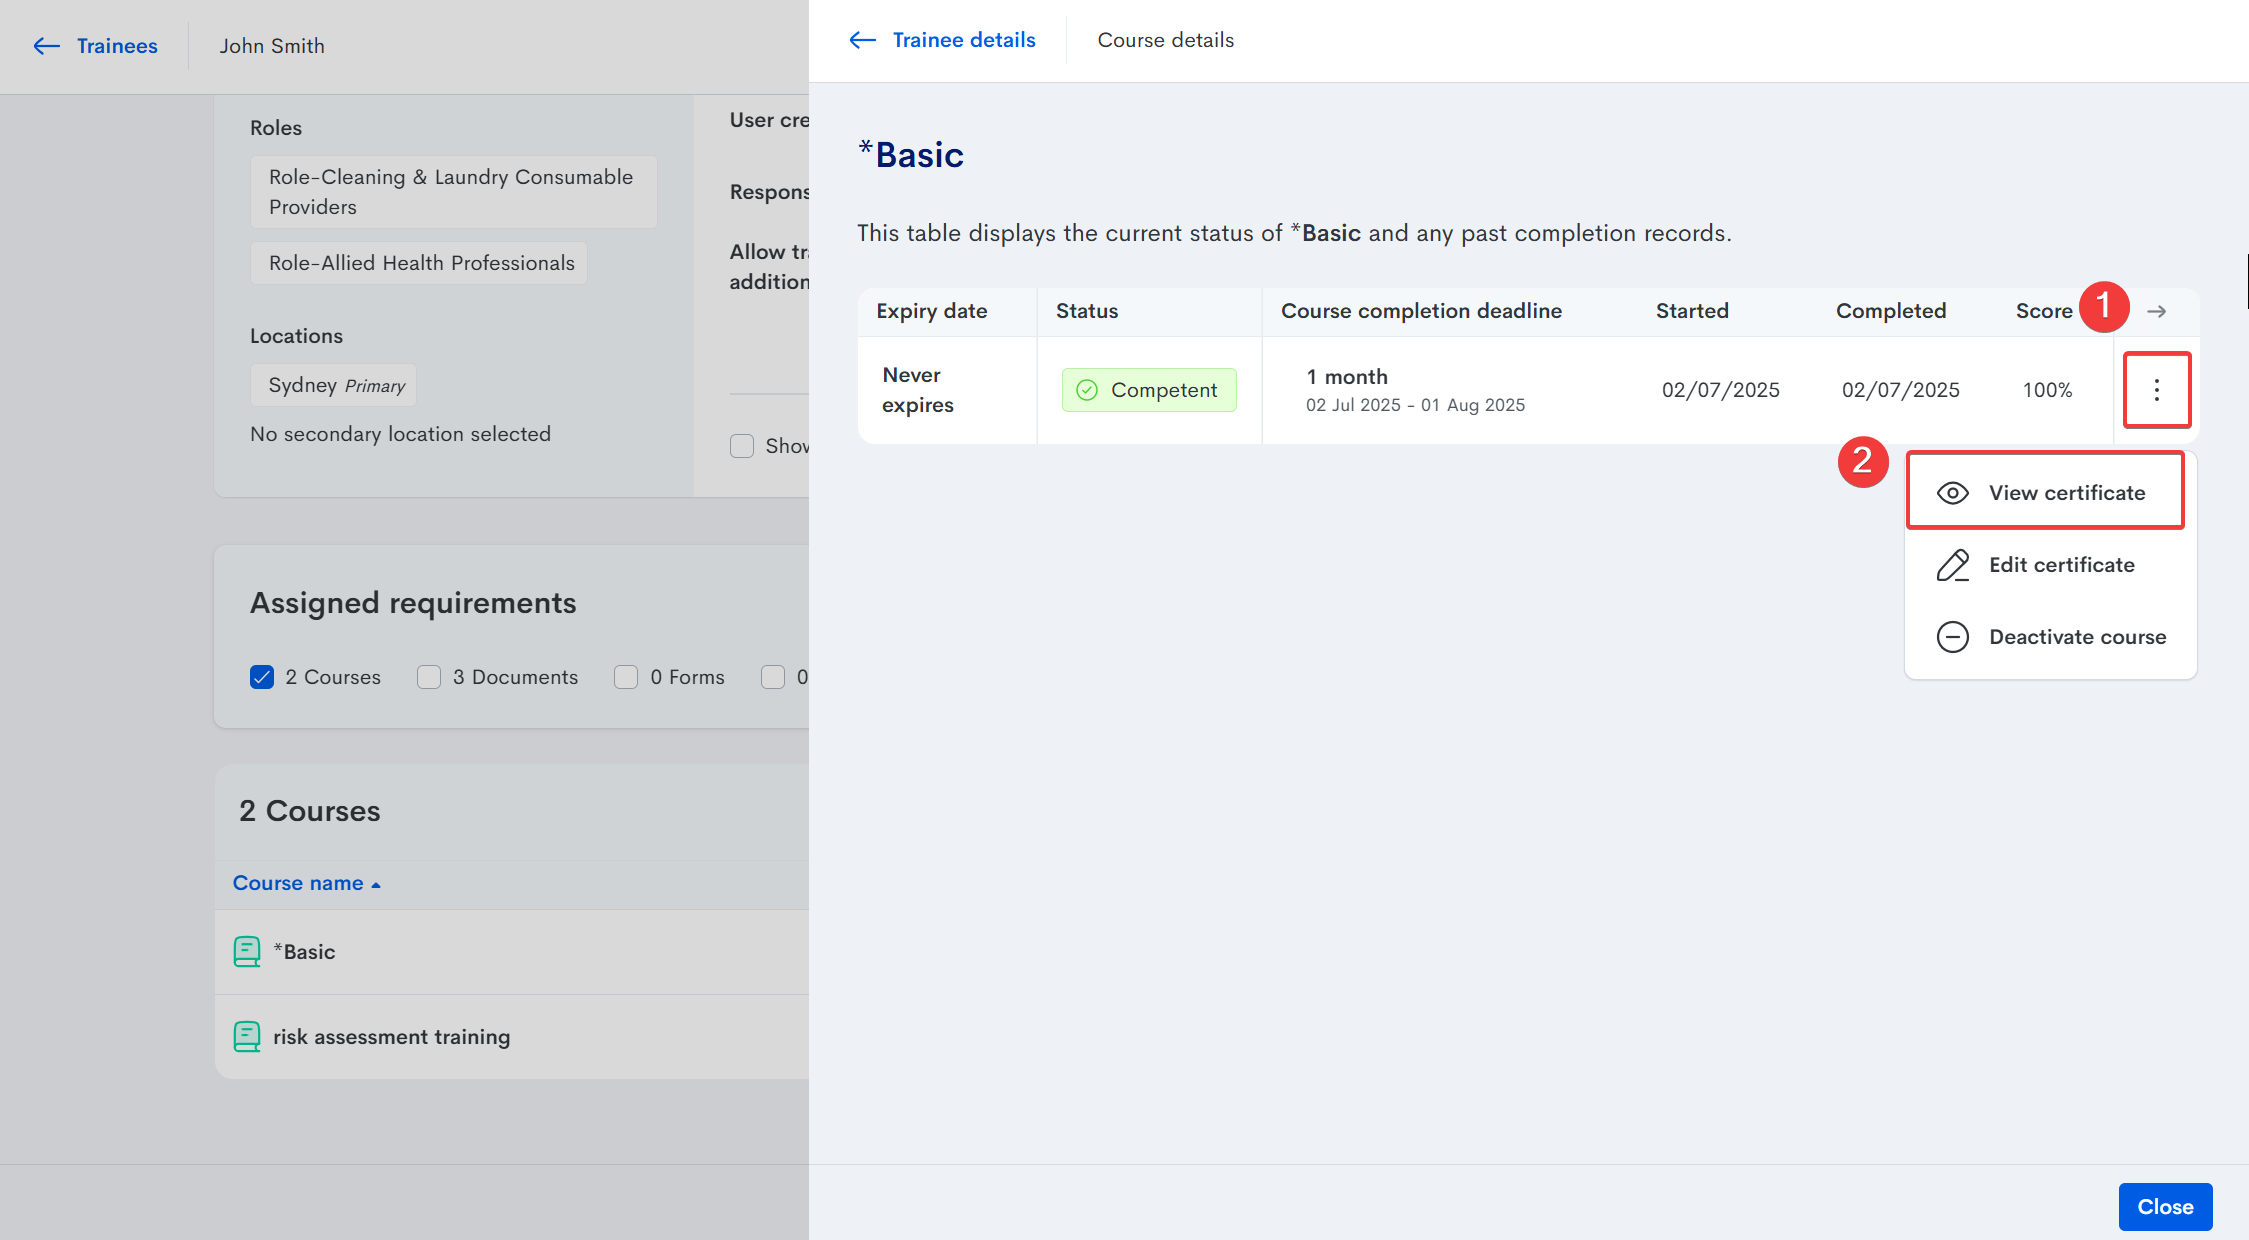Click the minus-circle Deactivate course icon
Screen dimensions: 2249x1240
[1952, 637]
